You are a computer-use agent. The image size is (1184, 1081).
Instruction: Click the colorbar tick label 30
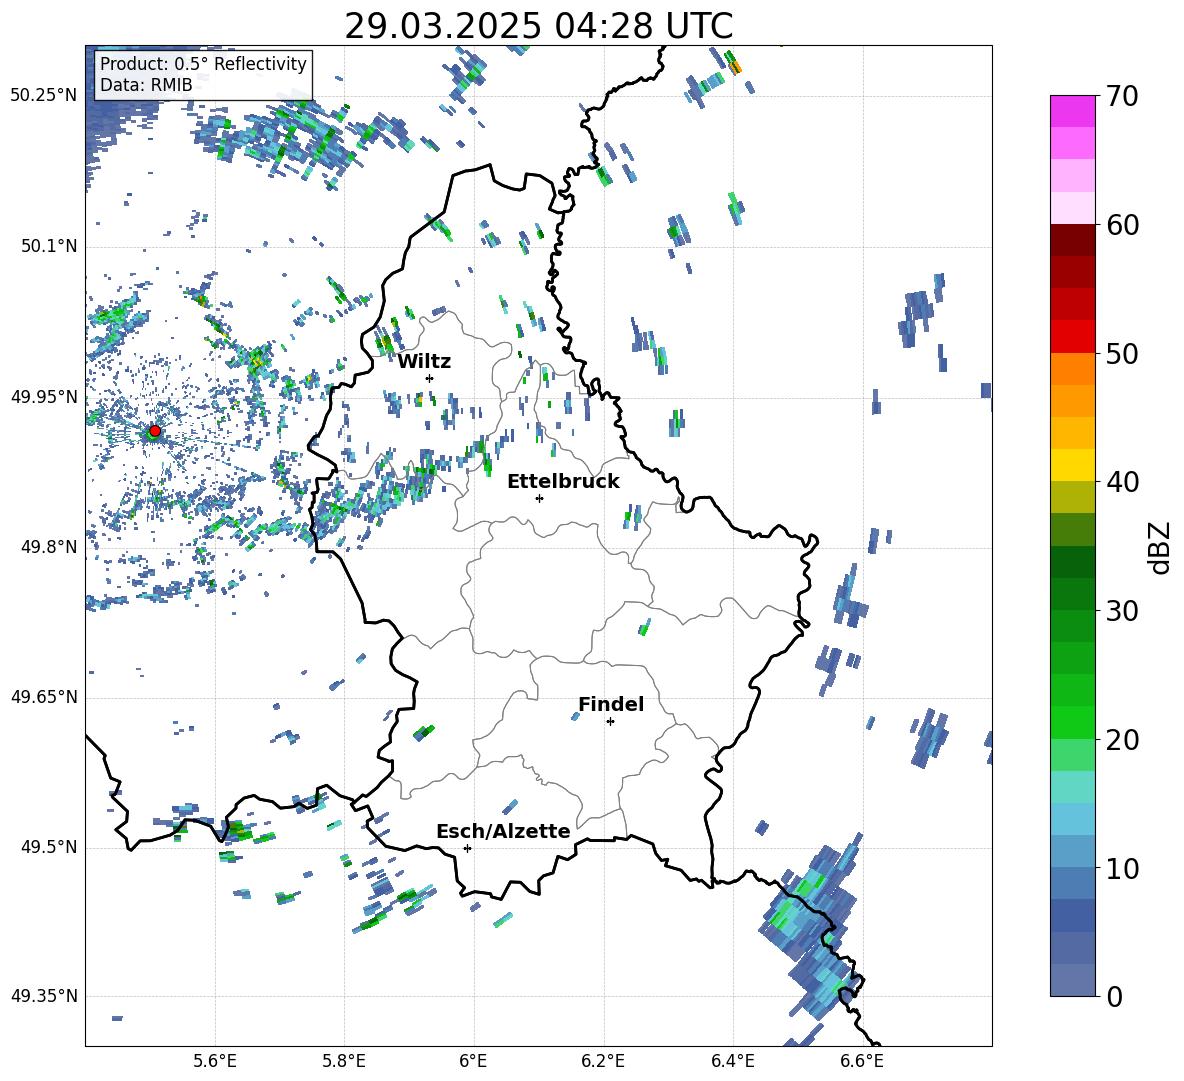(1122, 611)
